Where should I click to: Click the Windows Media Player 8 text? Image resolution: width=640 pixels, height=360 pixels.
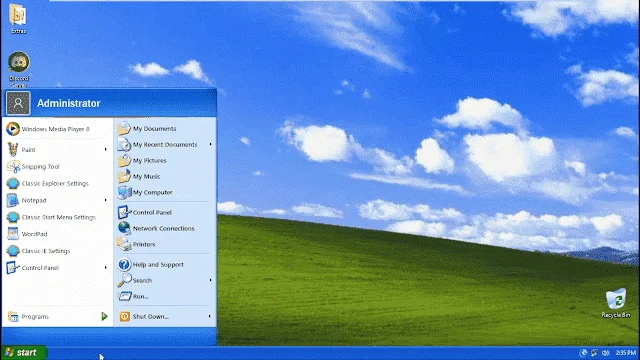click(55, 129)
